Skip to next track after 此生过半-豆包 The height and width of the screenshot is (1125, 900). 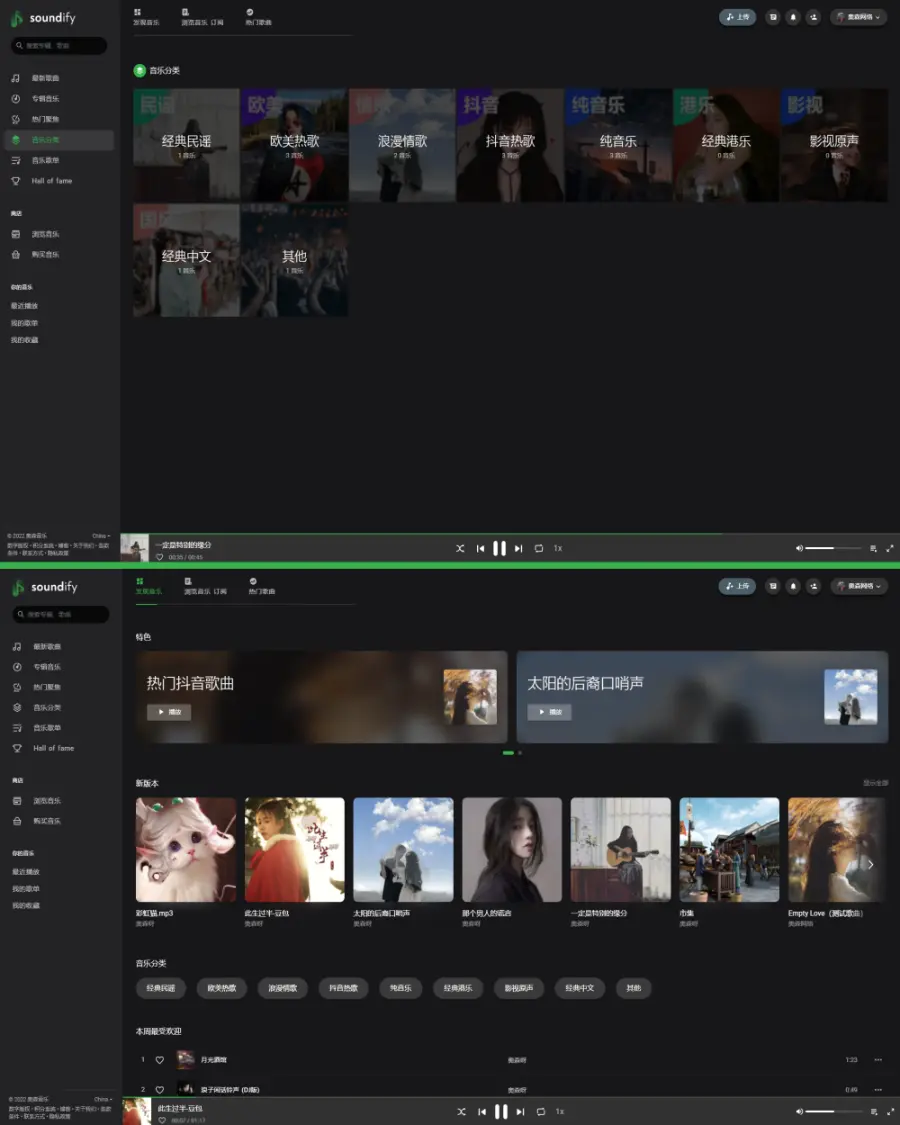pyautogui.click(x=520, y=1111)
